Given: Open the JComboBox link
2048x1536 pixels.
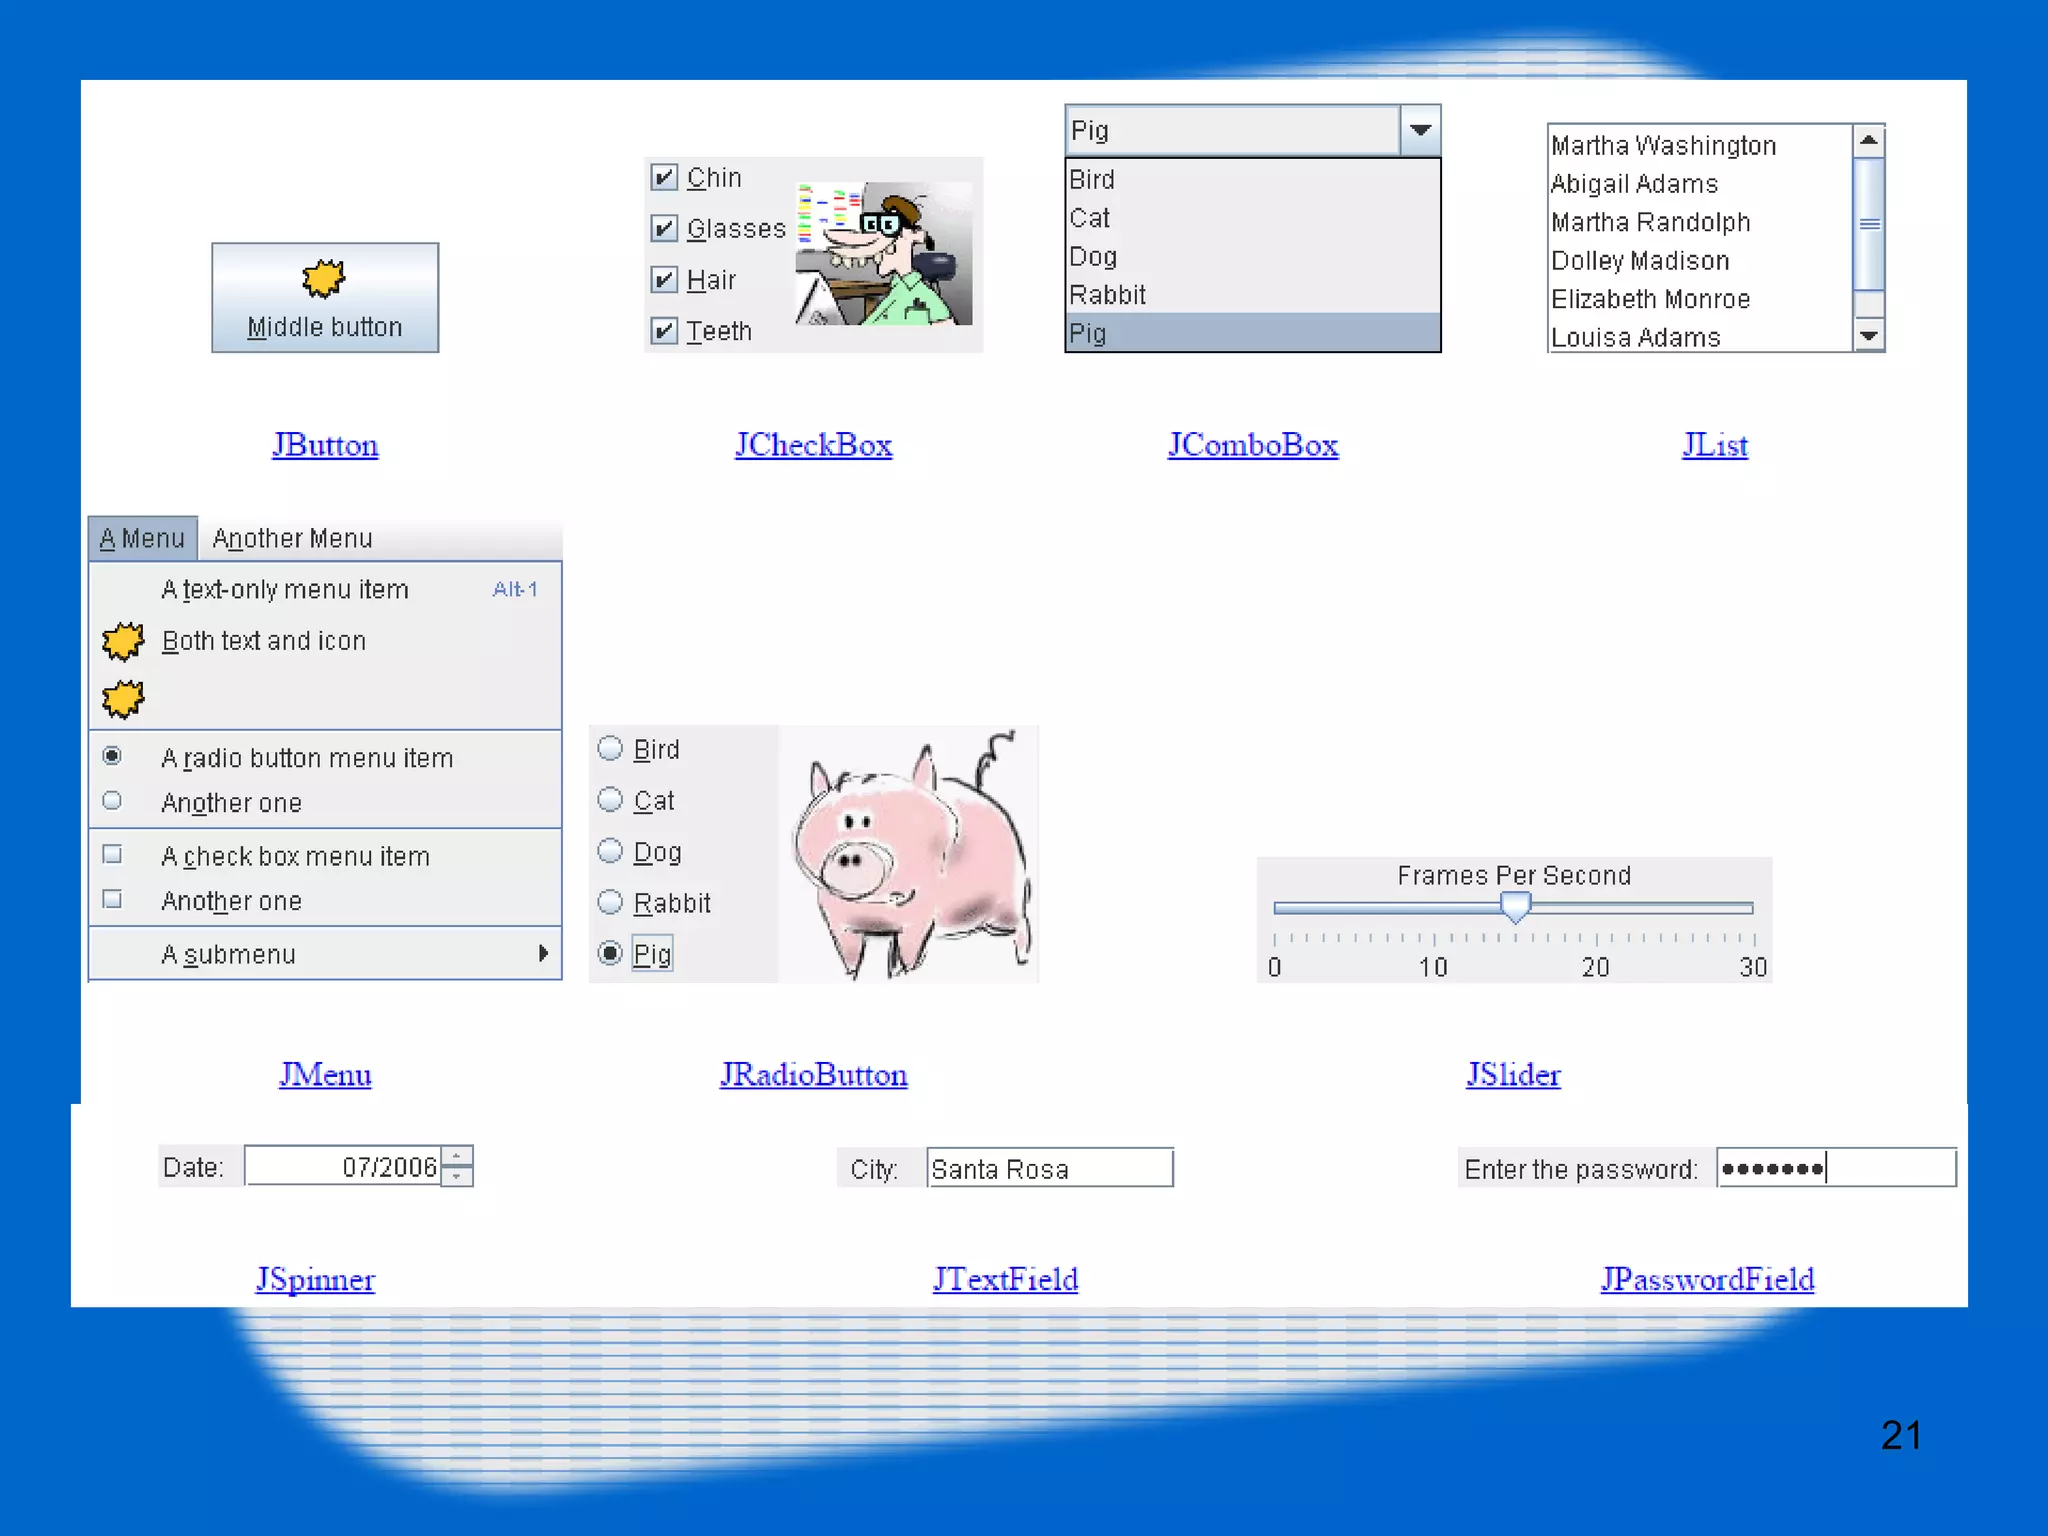Looking at the screenshot, I should [1252, 445].
